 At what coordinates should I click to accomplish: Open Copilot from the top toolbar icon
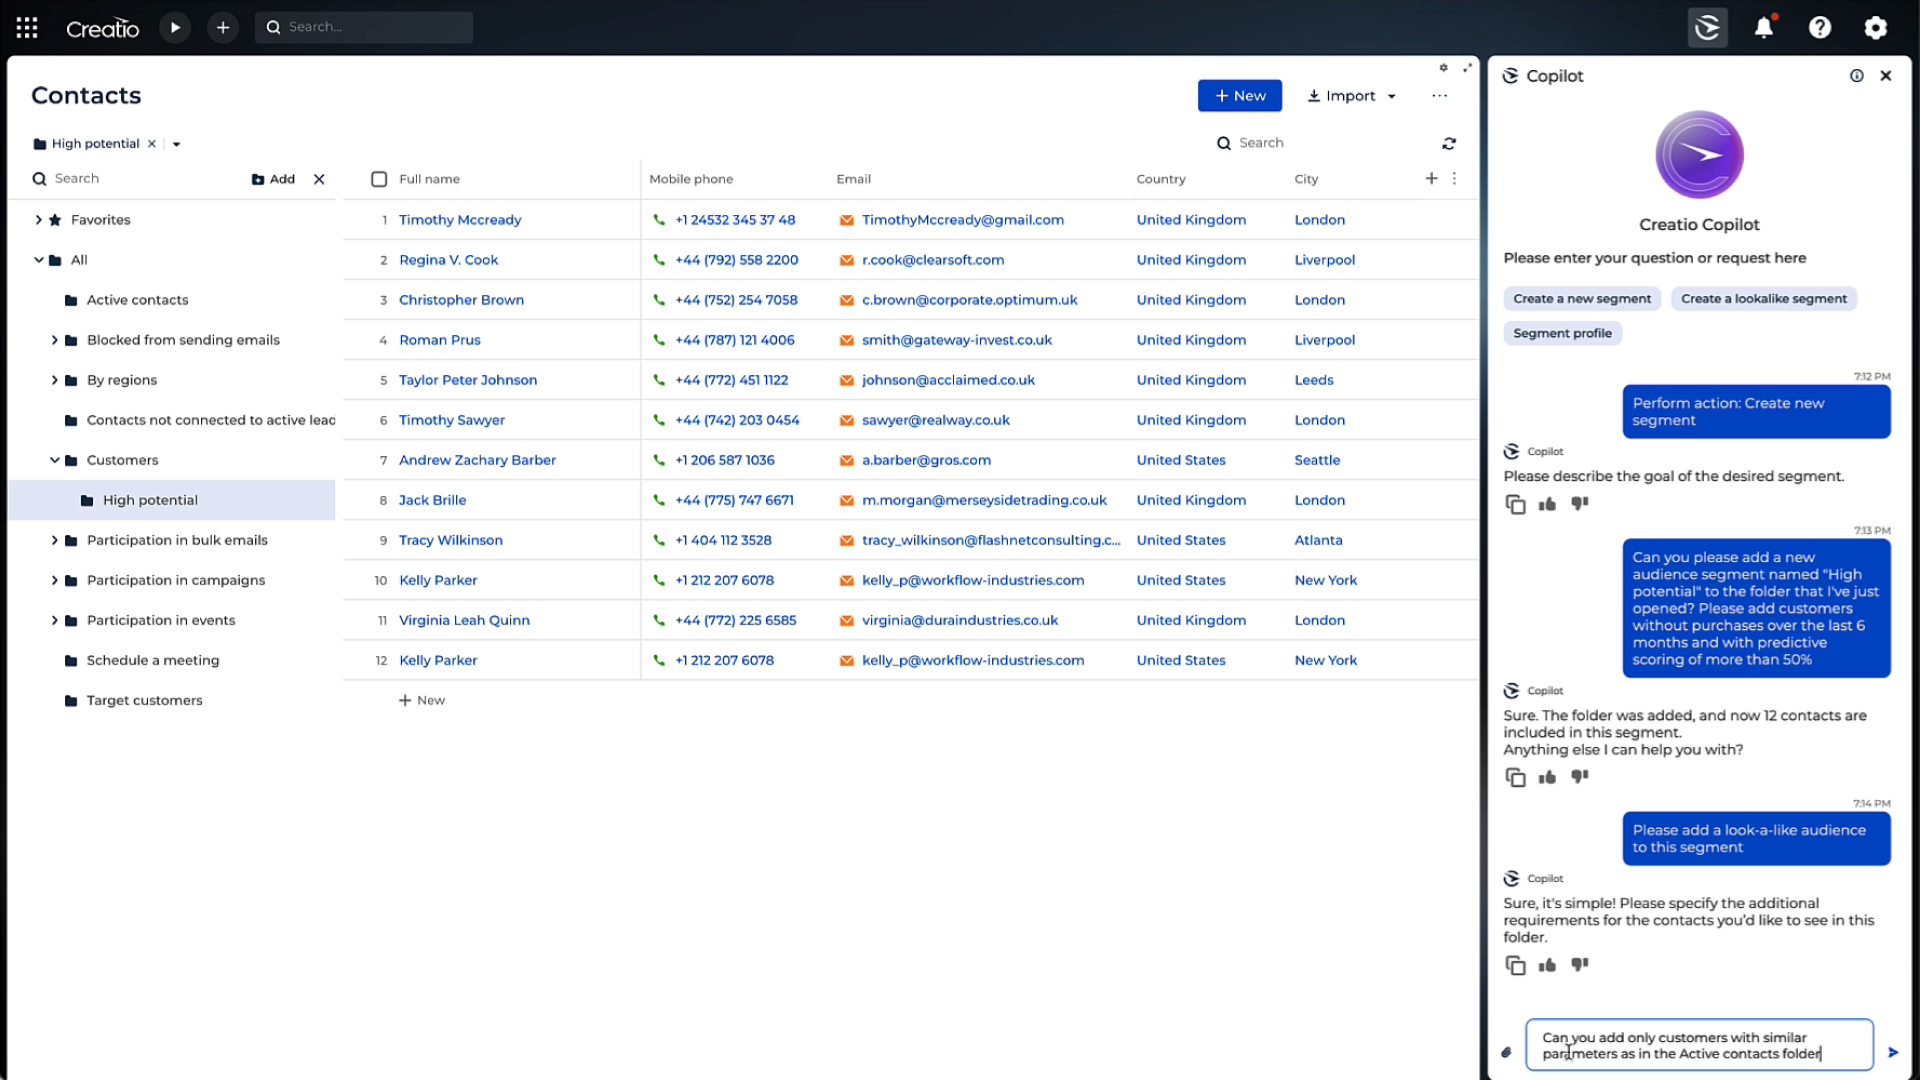click(x=1707, y=28)
